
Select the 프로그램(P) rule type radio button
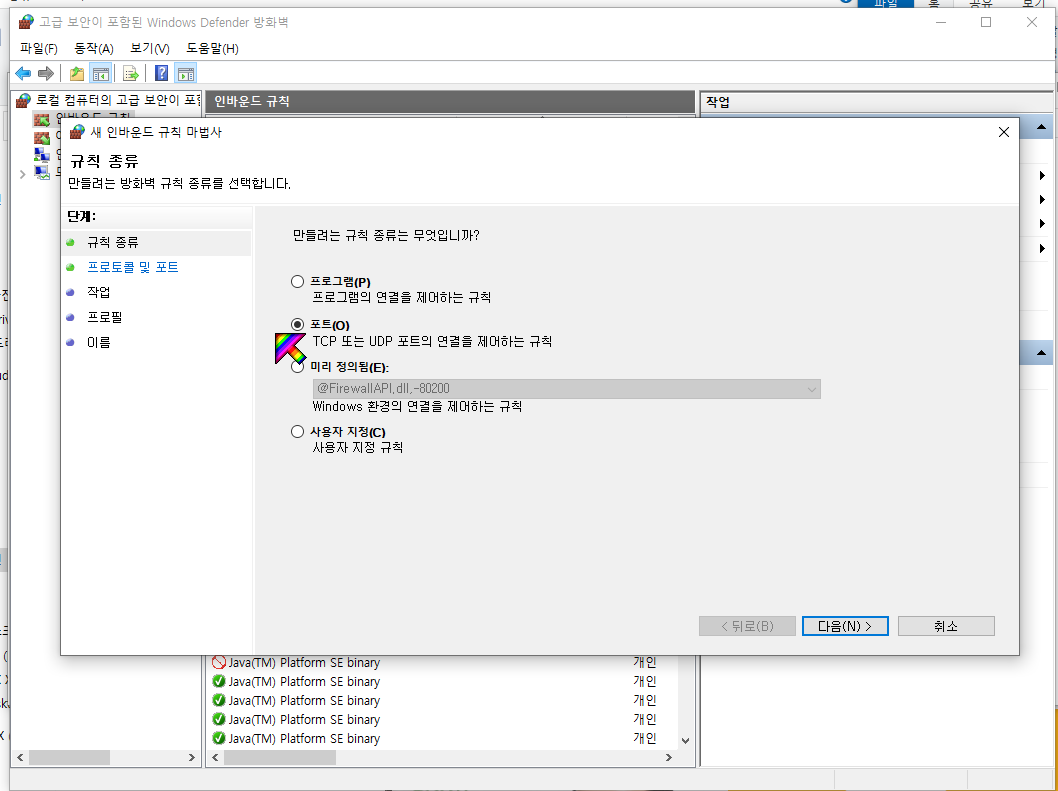[298, 281]
